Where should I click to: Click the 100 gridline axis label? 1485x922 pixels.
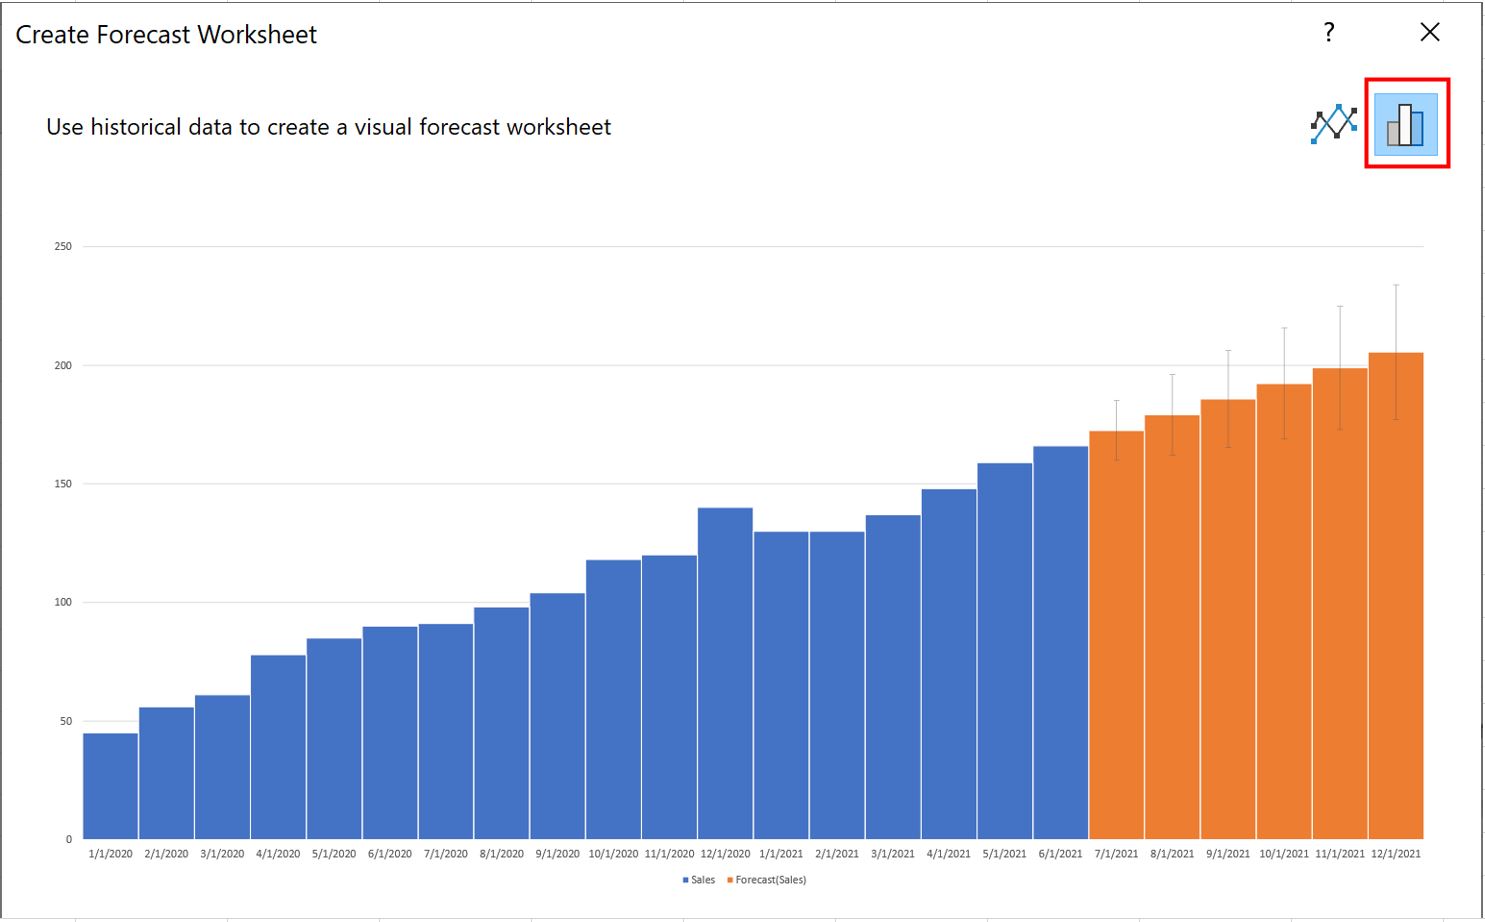(63, 602)
